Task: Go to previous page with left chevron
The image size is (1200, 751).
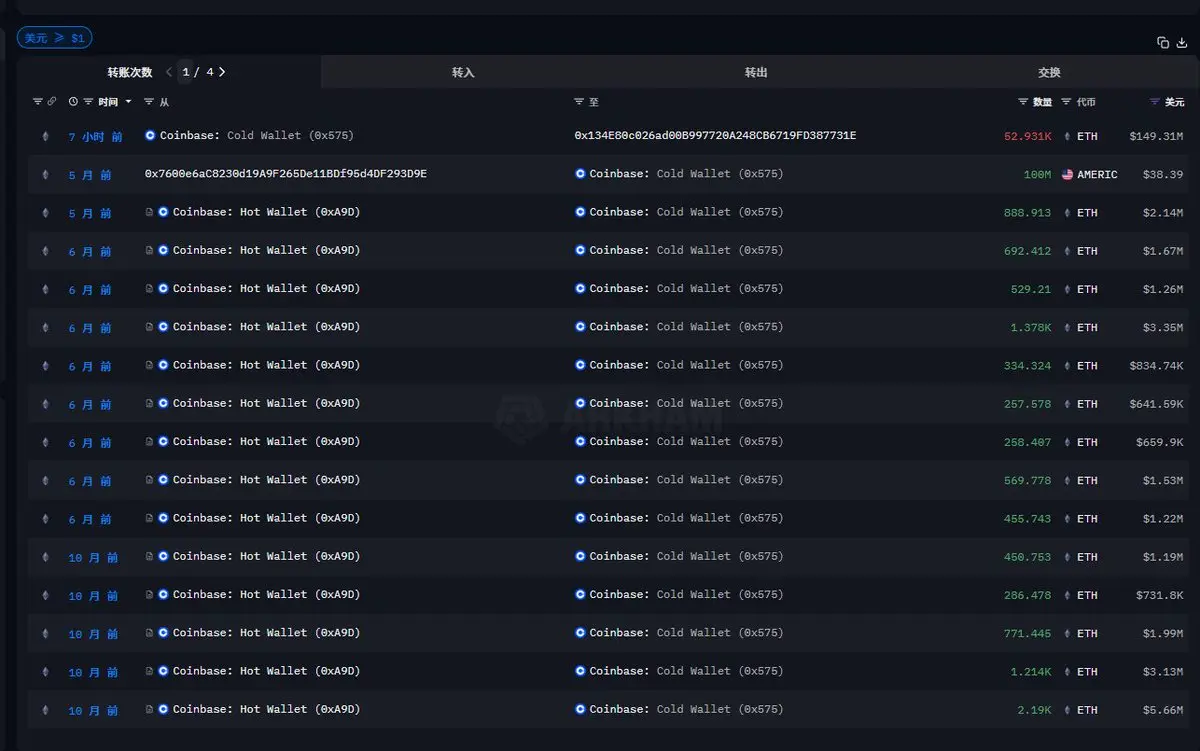Action: (168, 72)
